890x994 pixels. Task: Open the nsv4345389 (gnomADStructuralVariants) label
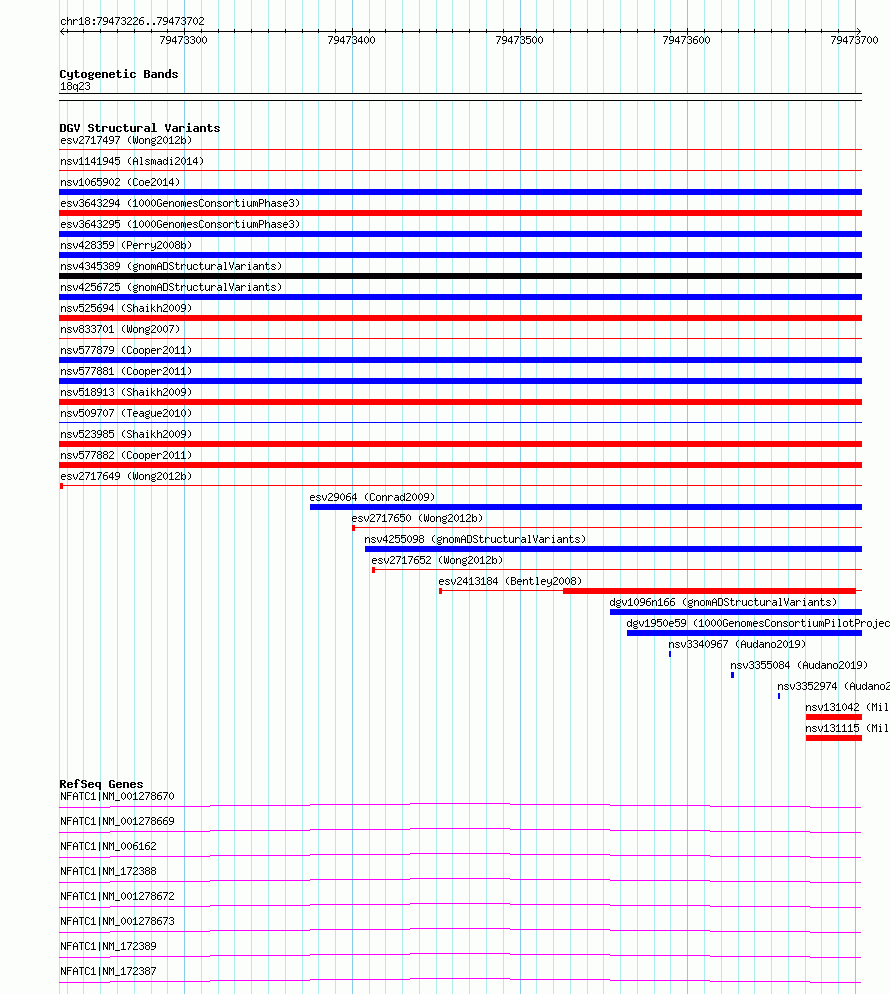pyautogui.click(x=171, y=266)
